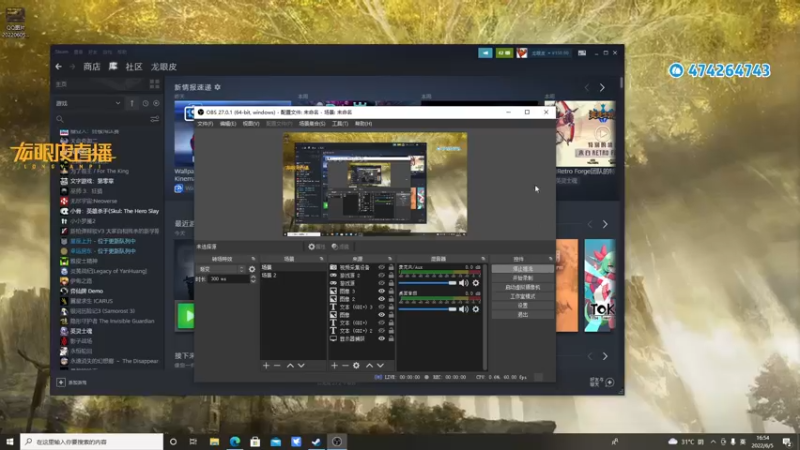
Task: Open transition type dropdown in OBS
Action: (x=222, y=269)
